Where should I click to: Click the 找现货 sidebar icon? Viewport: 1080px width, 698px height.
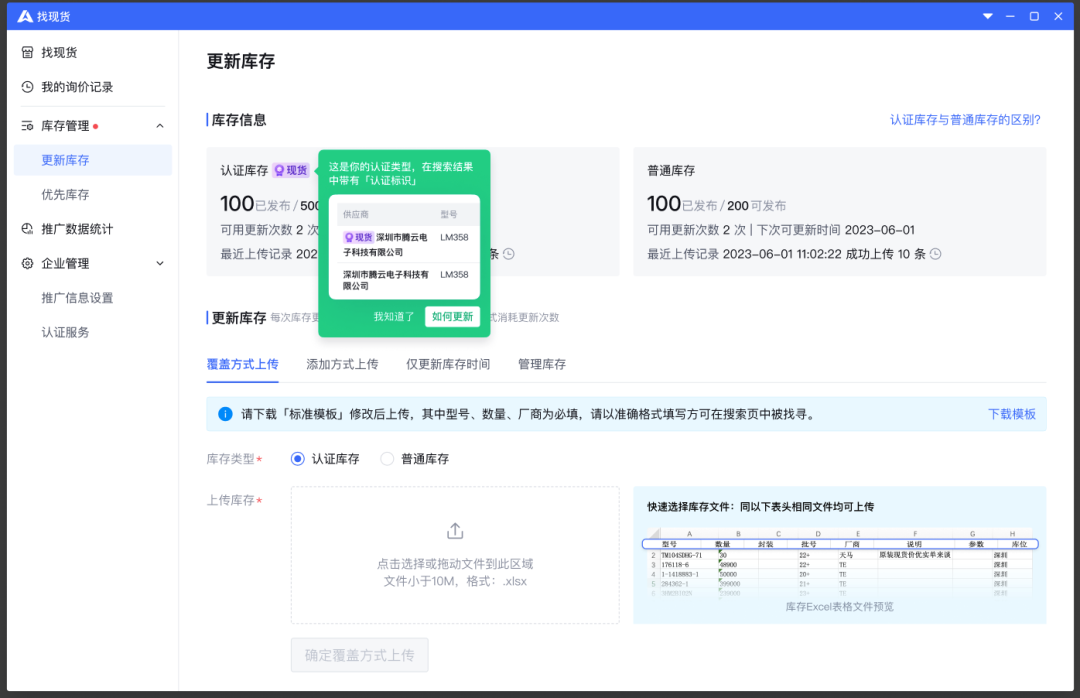point(28,51)
